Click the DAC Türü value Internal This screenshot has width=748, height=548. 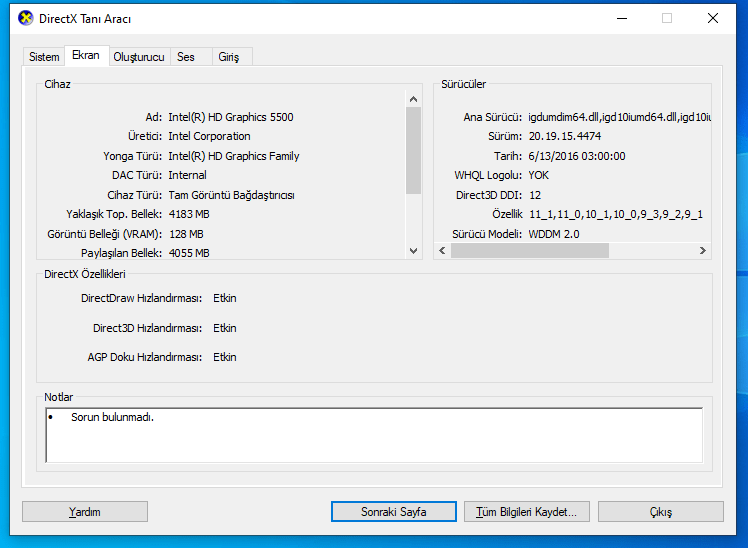click(187, 176)
